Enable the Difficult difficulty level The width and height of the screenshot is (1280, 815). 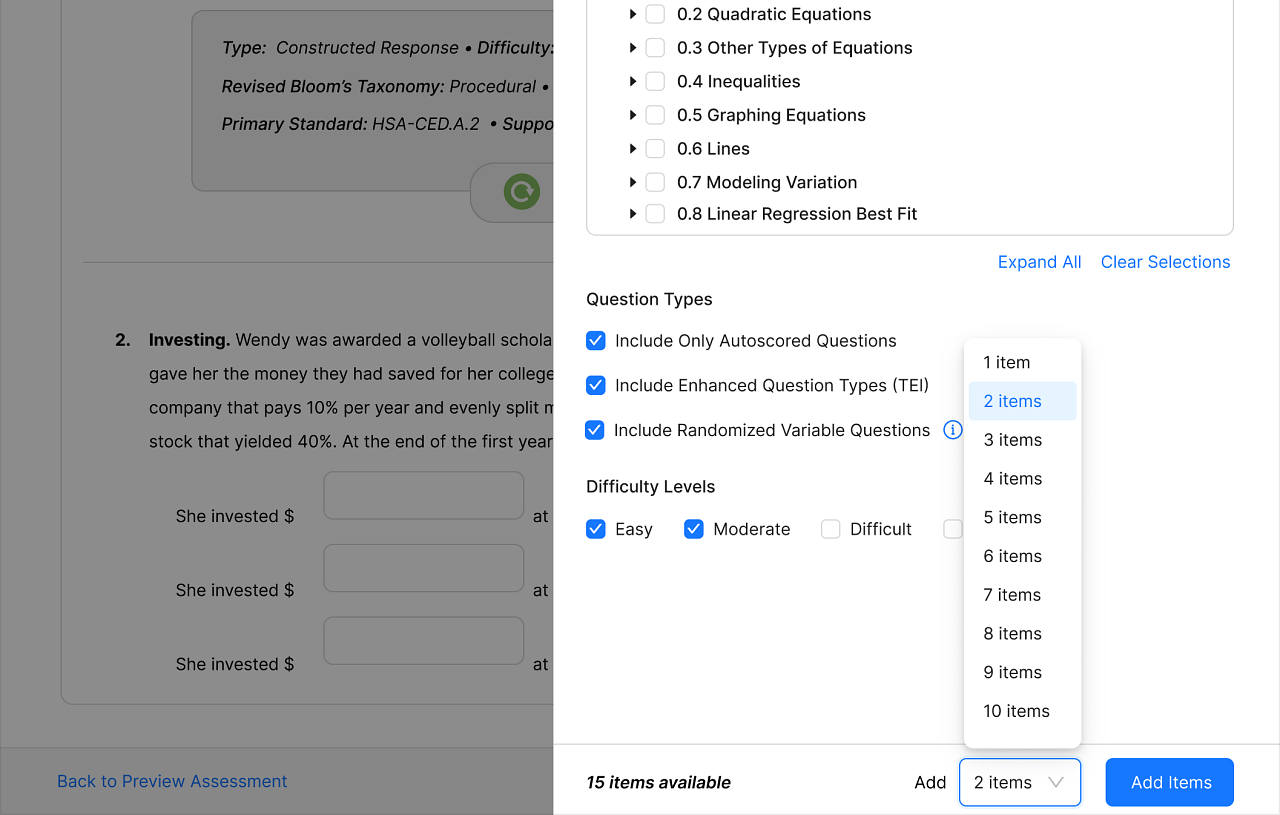tap(830, 529)
